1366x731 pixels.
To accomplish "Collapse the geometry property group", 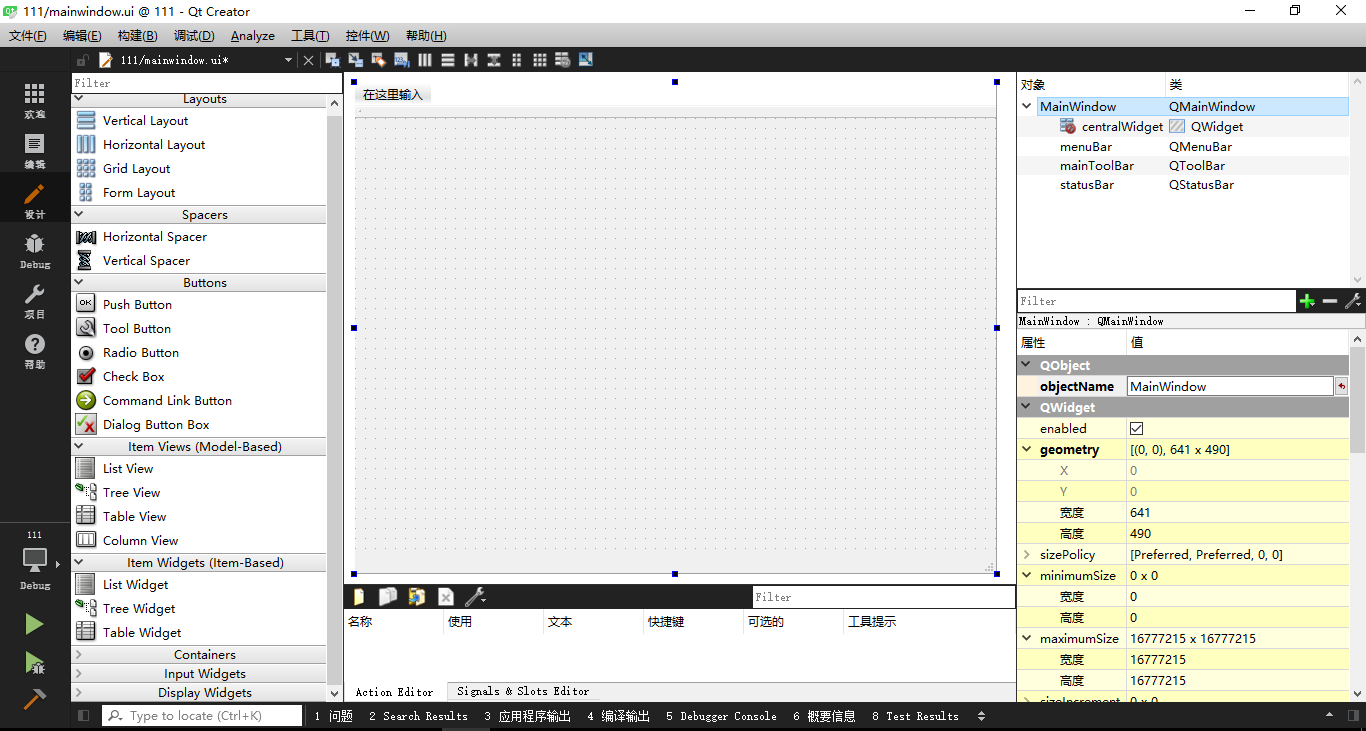I will pyautogui.click(x=1027, y=449).
